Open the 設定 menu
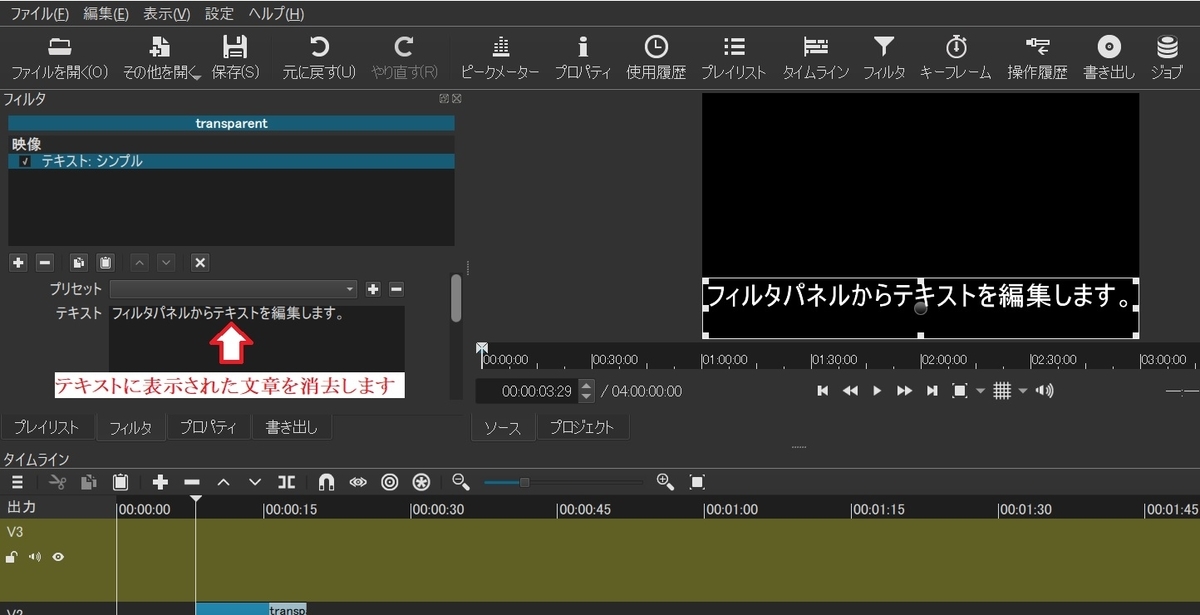 (219, 14)
